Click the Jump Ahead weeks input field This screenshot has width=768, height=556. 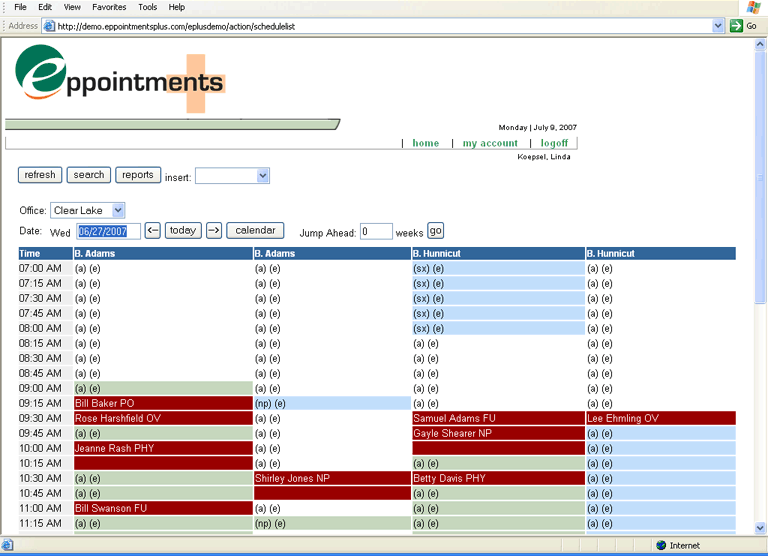(376, 232)
